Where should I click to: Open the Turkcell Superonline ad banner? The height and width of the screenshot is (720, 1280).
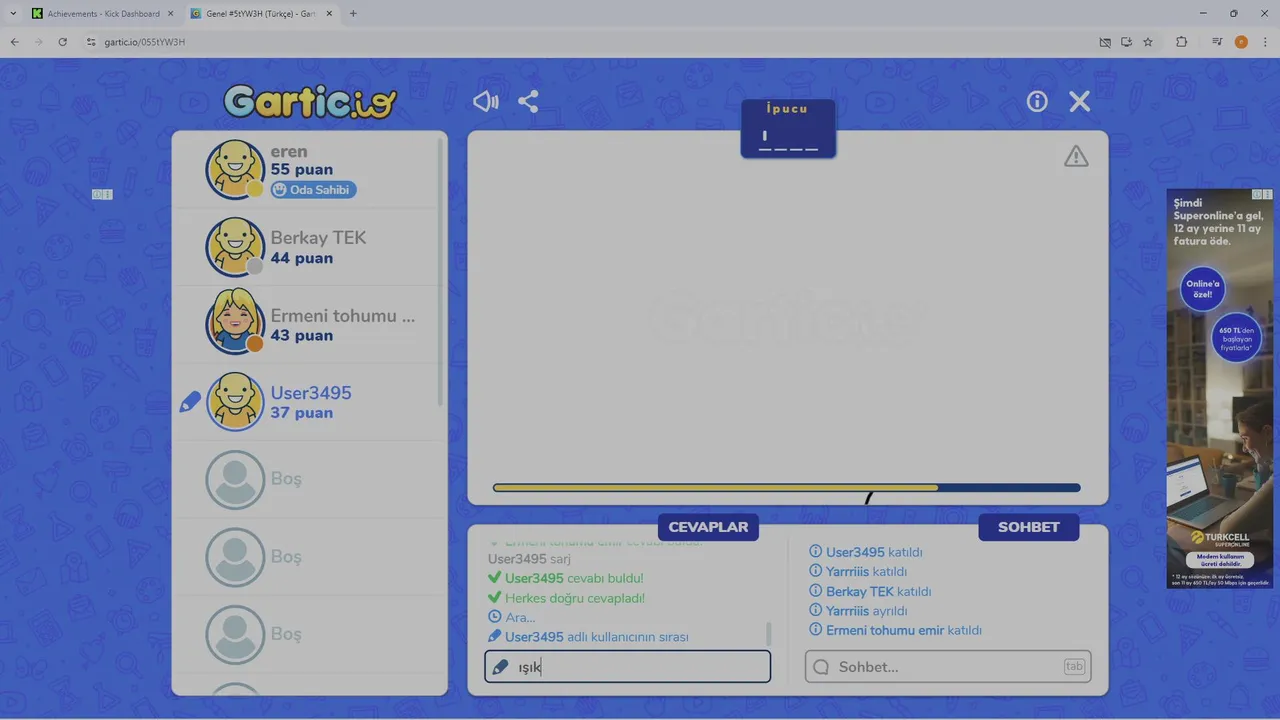tap(1220, 388)
